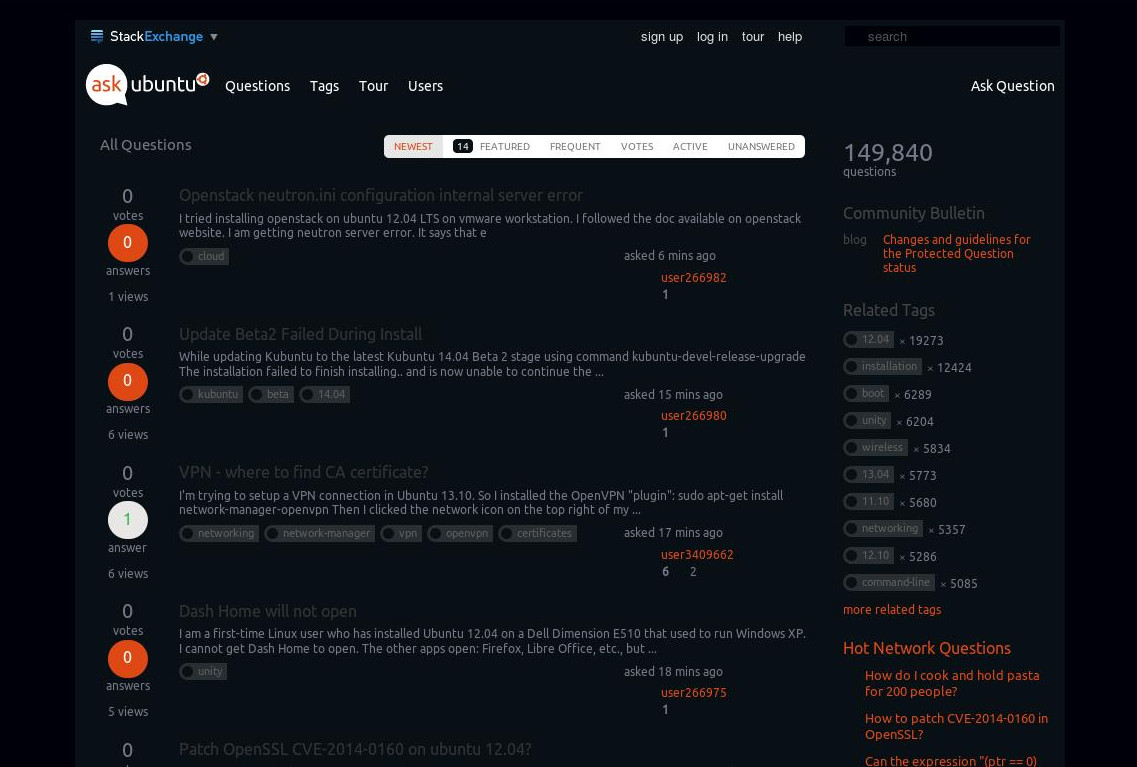The image size is (1137, 767).
Task: Click the Ask Question button
Action: coord(1012,86)
